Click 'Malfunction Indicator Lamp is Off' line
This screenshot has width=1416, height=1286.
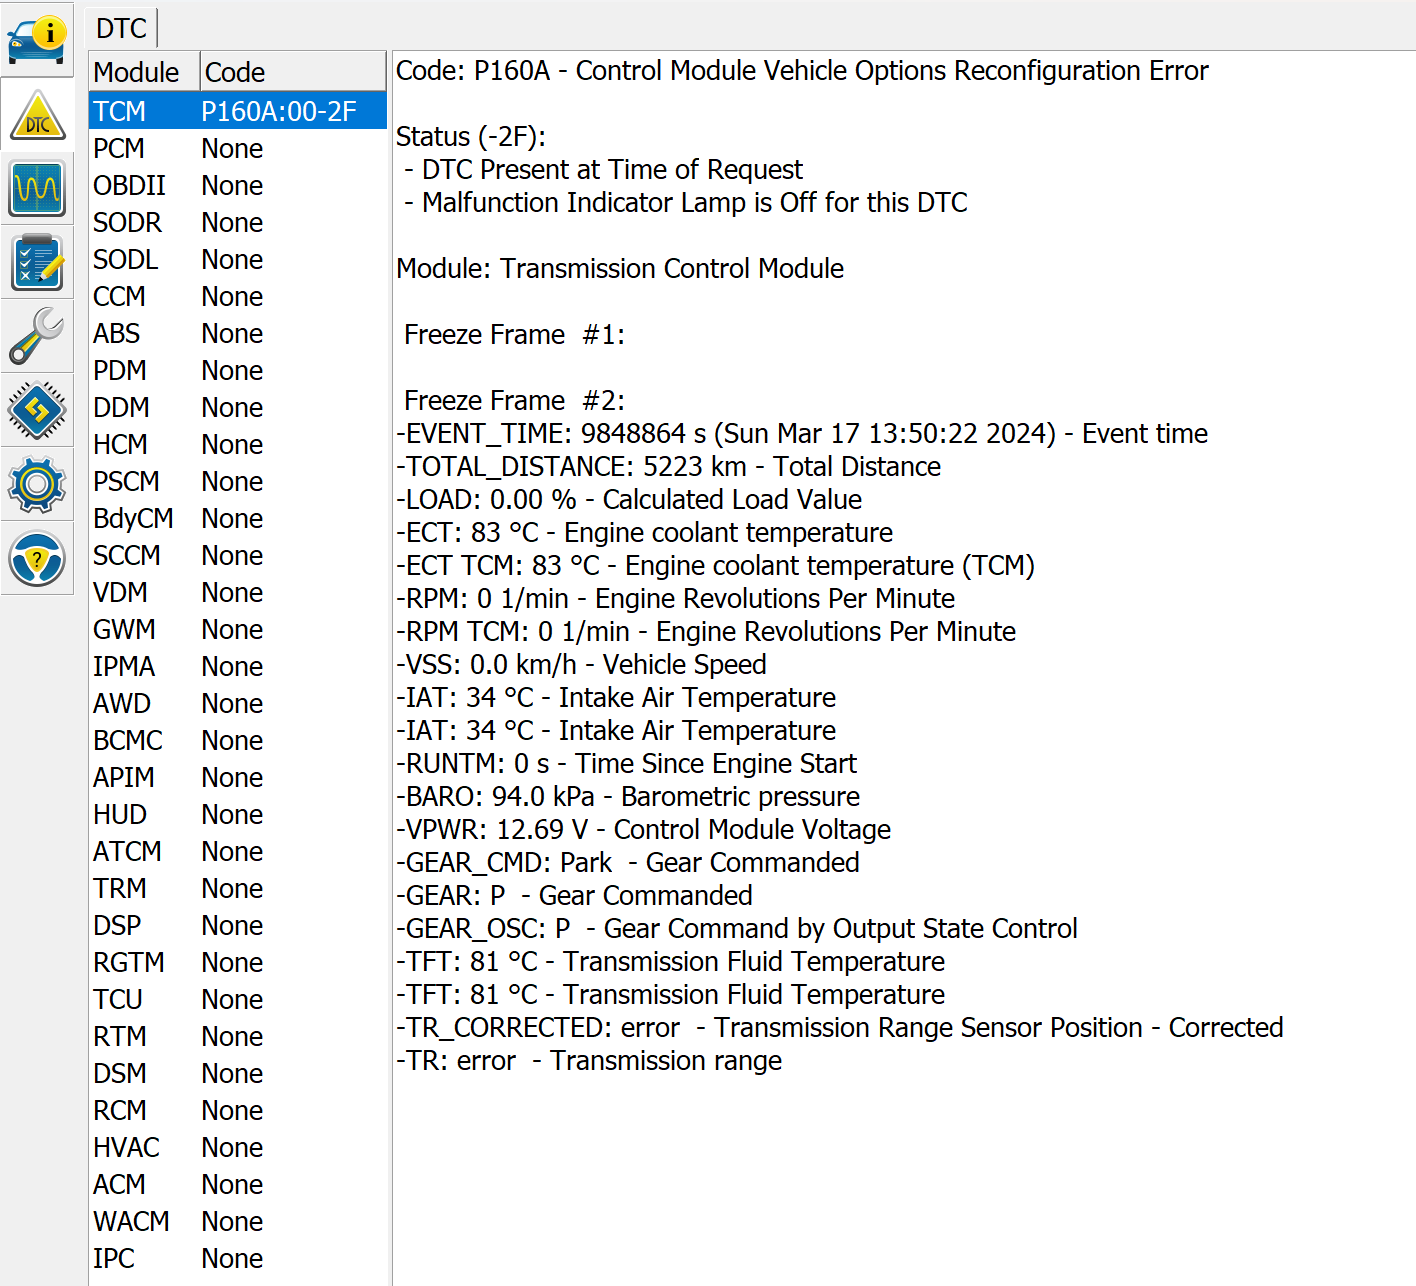tap(686, 203)
